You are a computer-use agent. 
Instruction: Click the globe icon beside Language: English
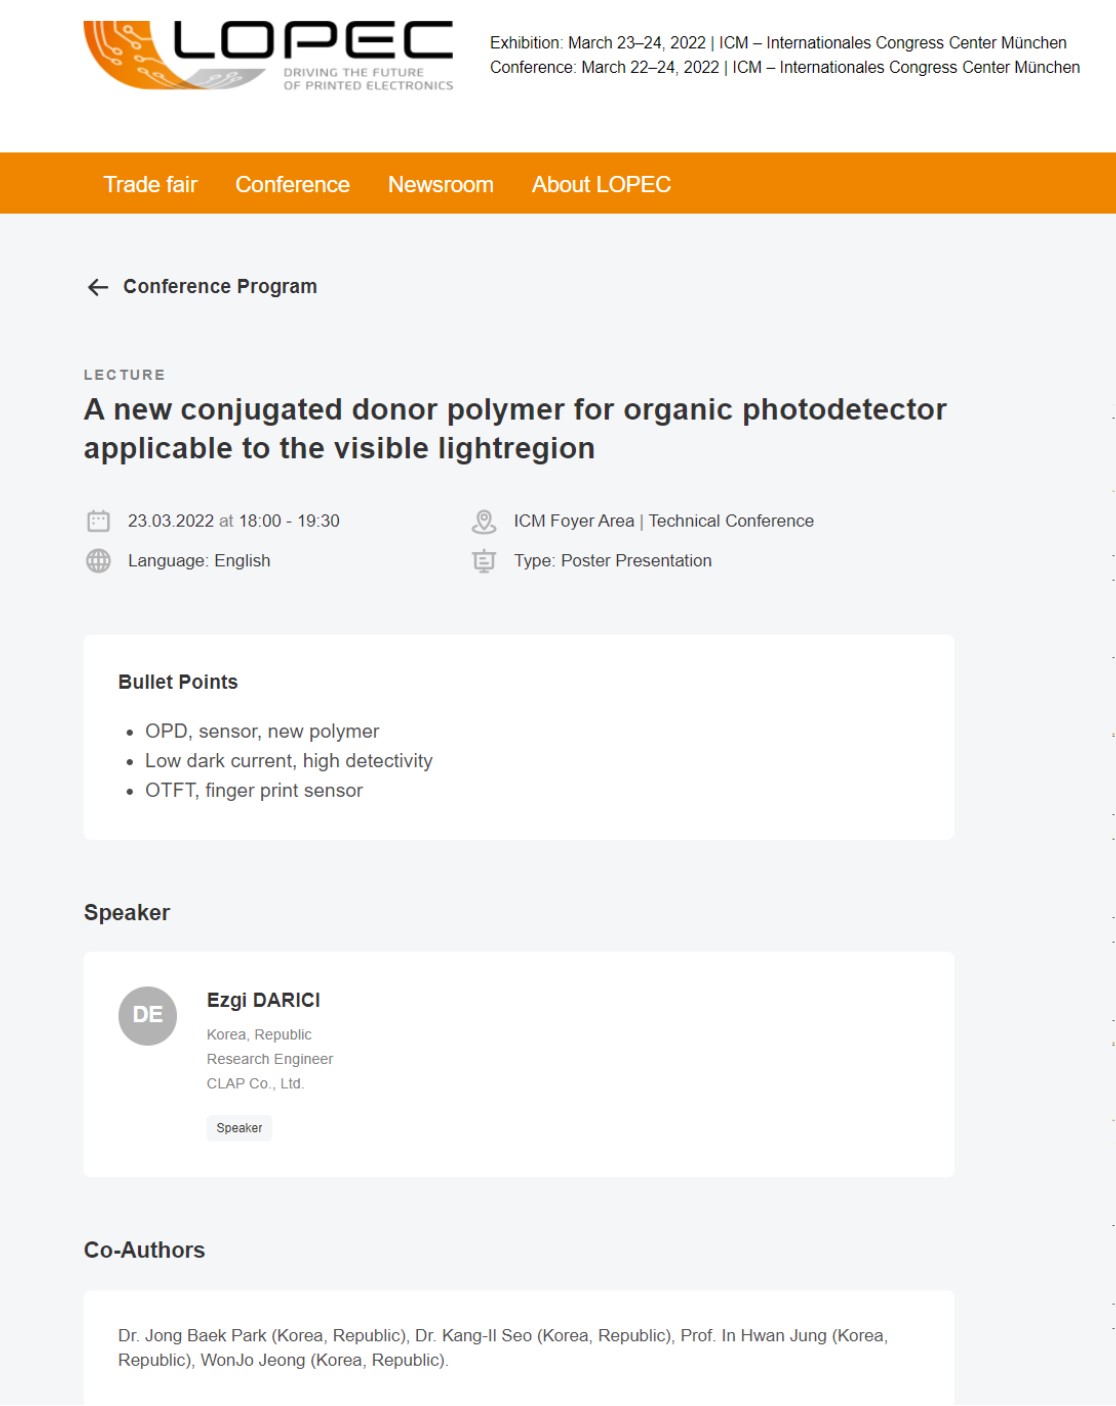tap(98, 561)
